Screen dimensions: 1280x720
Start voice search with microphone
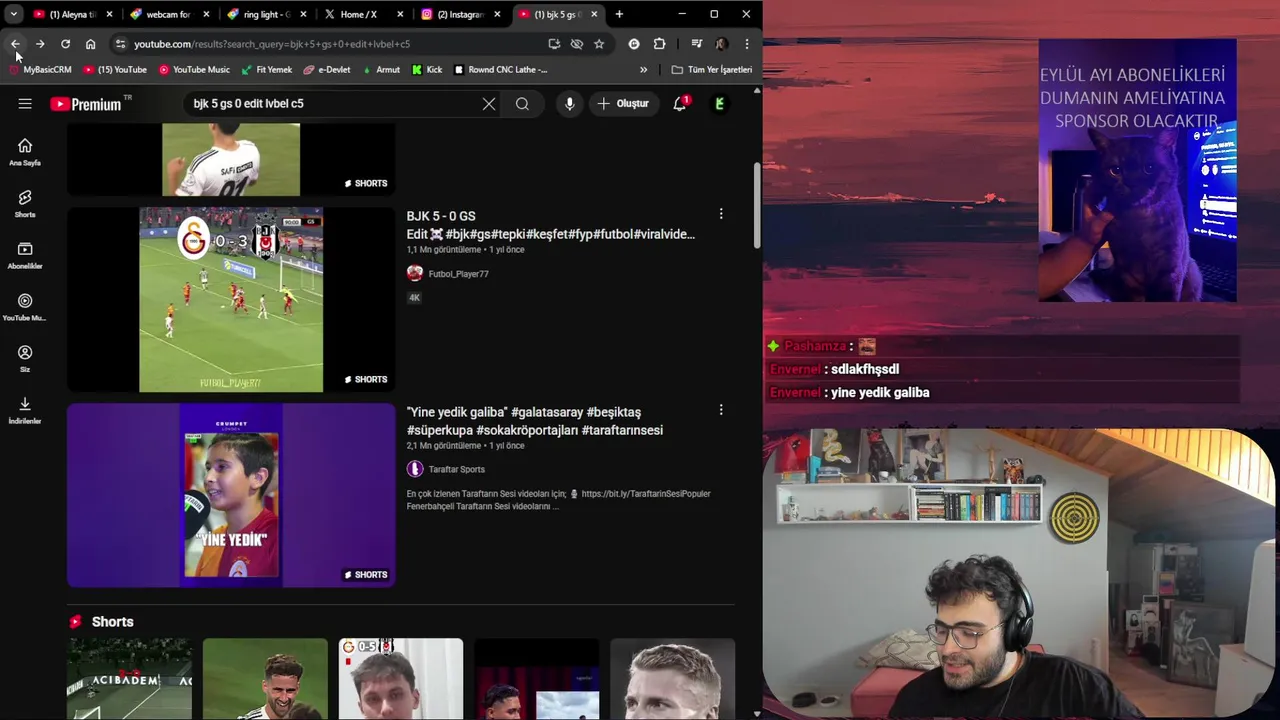point(569,103)
